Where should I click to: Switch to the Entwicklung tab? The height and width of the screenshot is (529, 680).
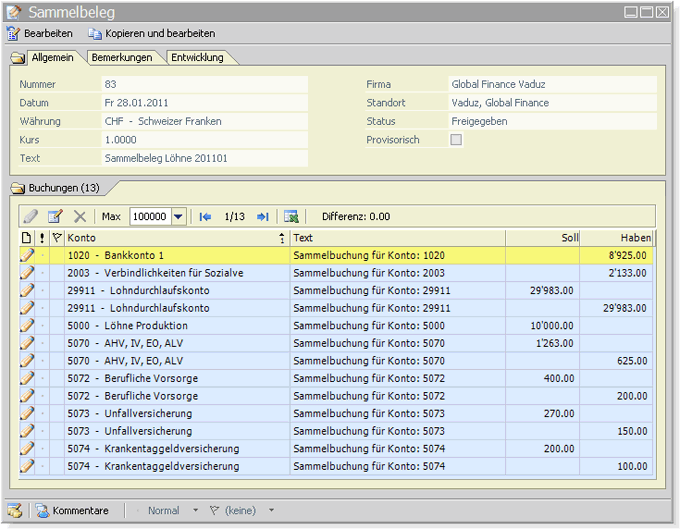click(197, 57)
